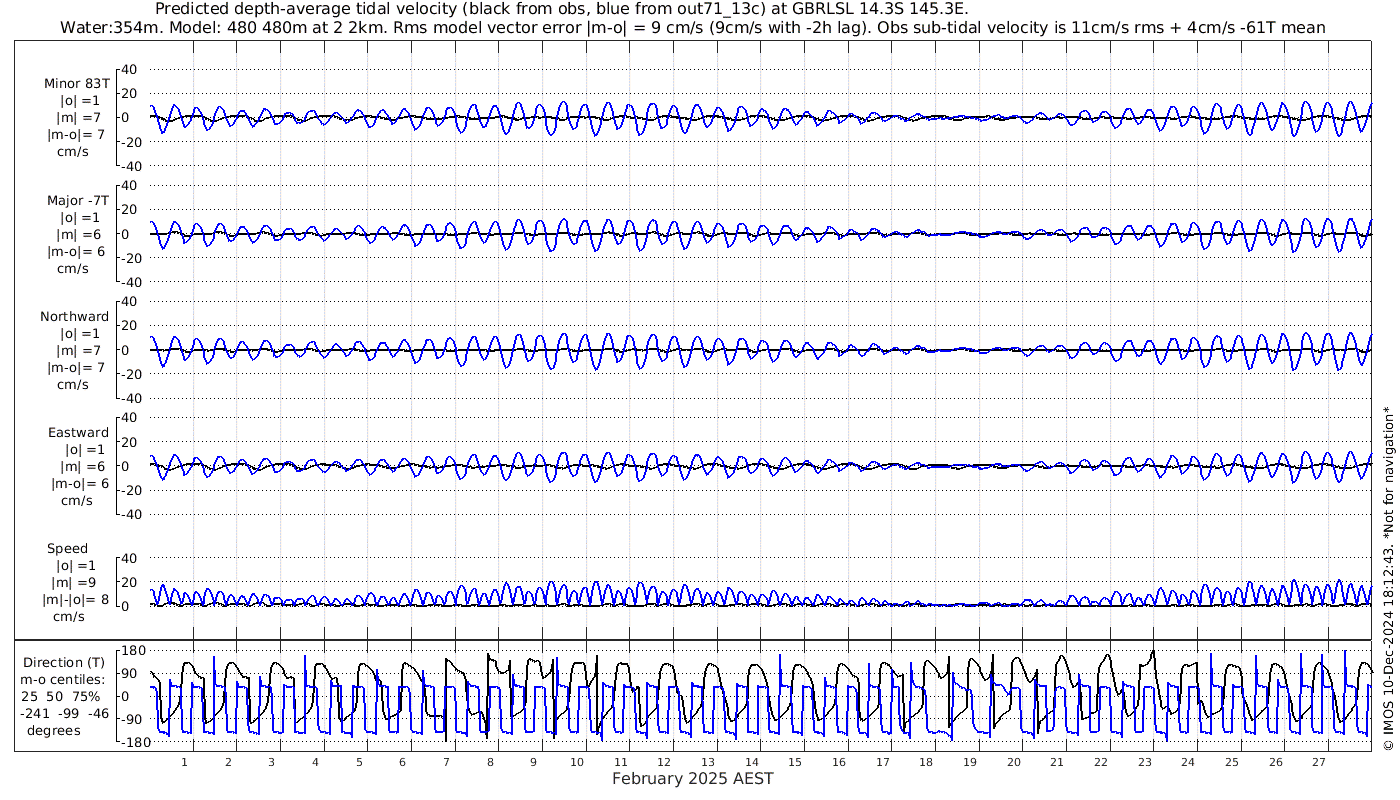The image size is (1400, 800).
Task: Click the chart title 'Predicted depth-average tidal velocity'
Action: click(x=304, y=9)
